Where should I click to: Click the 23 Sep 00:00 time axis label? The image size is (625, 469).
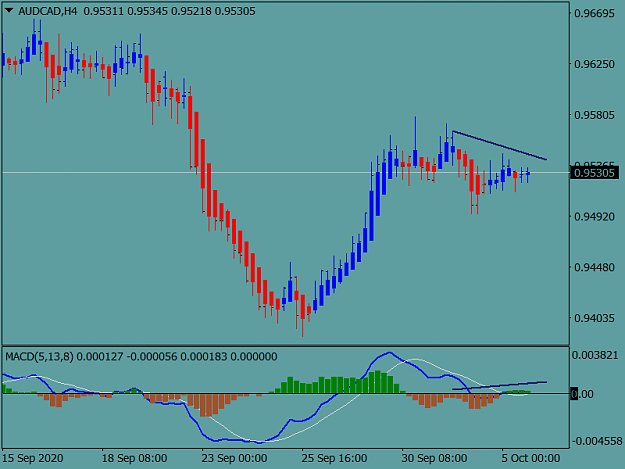[x=234, y=458]
